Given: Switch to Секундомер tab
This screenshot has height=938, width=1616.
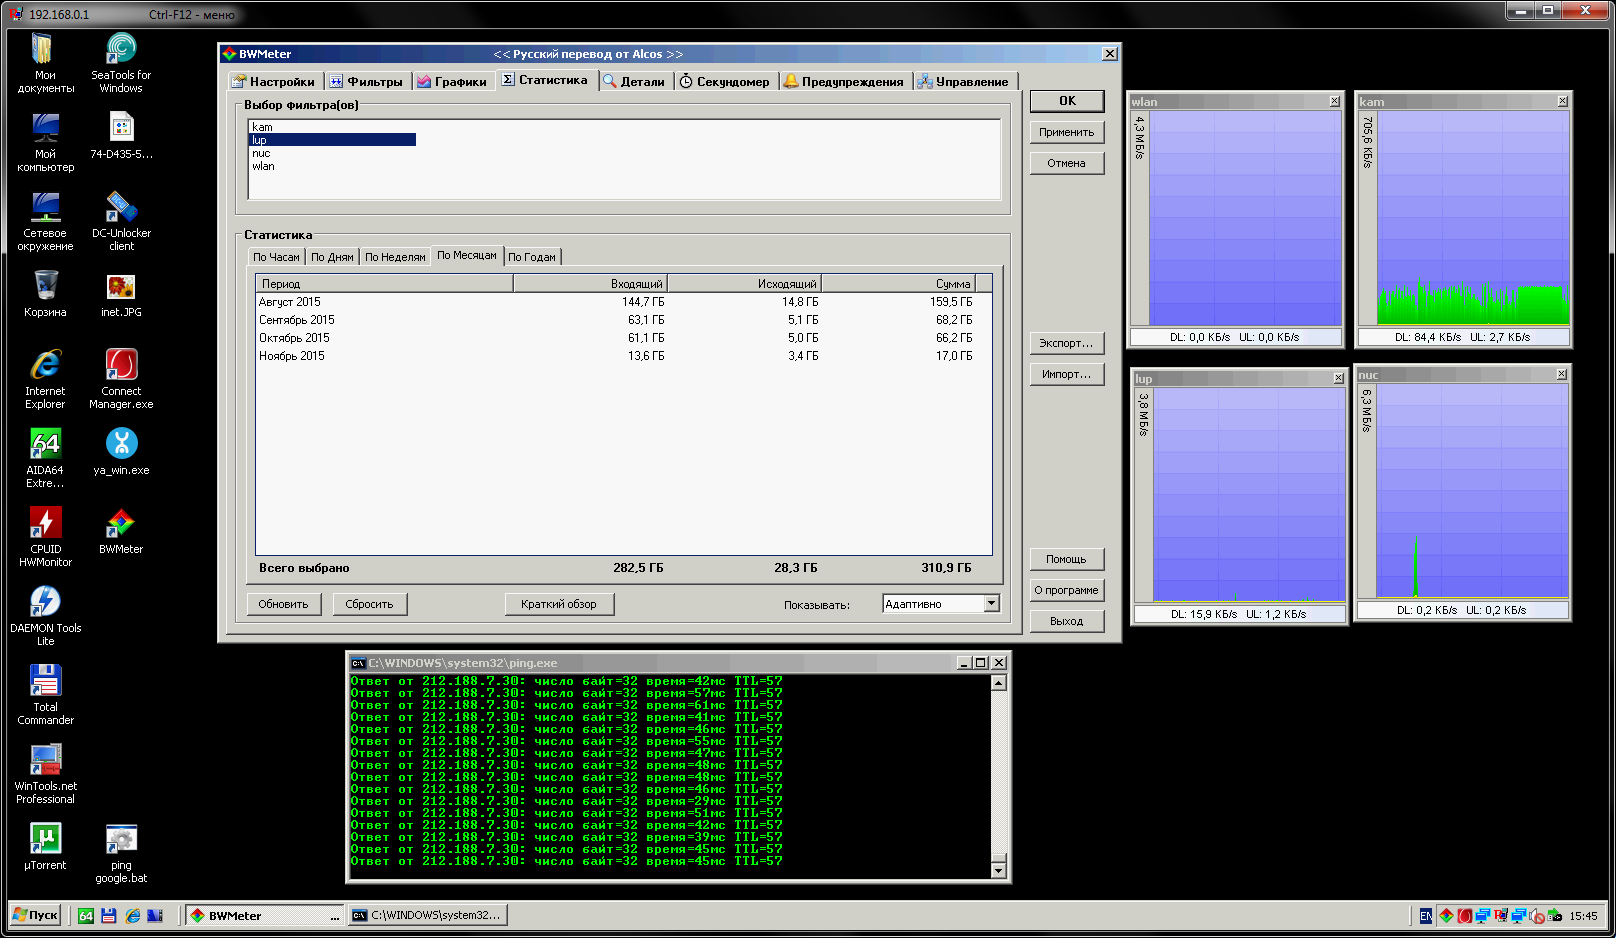Looking at the screenshot, I should tap(725, 82).
